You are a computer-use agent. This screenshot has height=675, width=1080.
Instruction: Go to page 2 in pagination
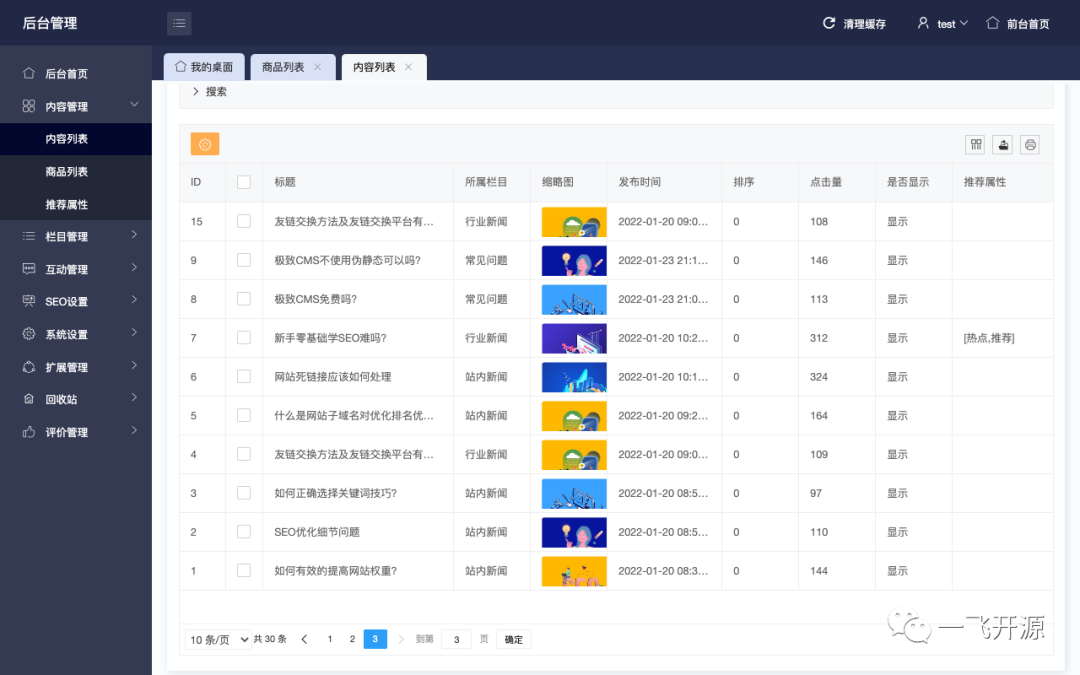click(352, 639)
